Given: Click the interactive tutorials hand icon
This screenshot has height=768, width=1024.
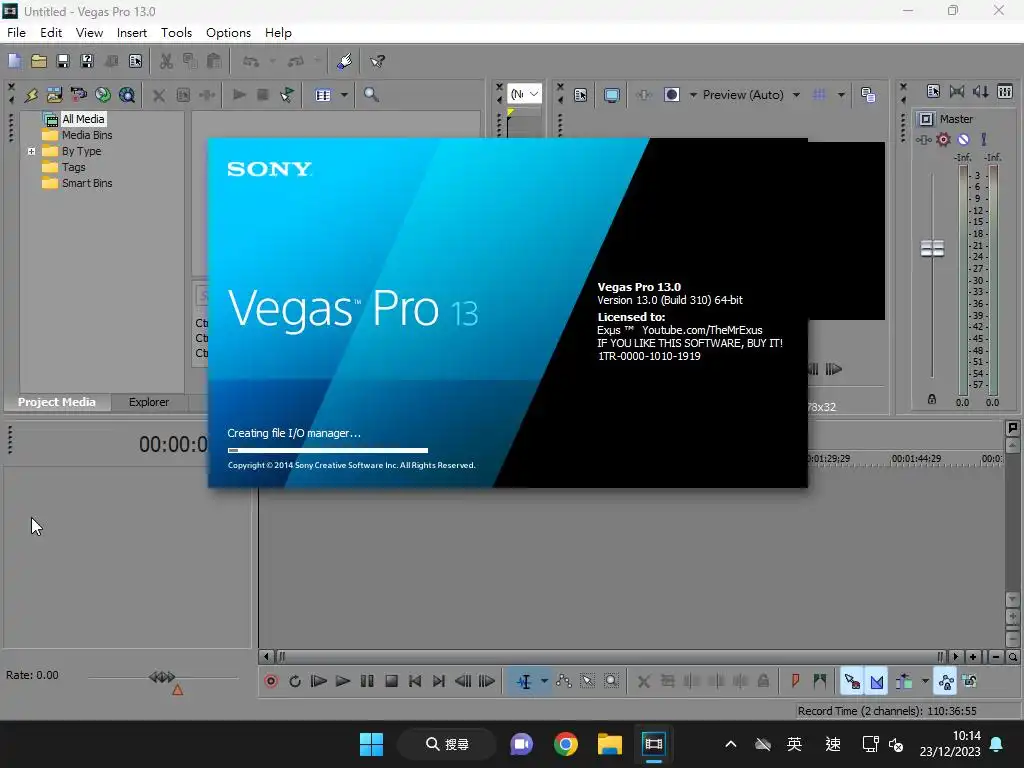Looking at the screenshot, I should [345, 61].
